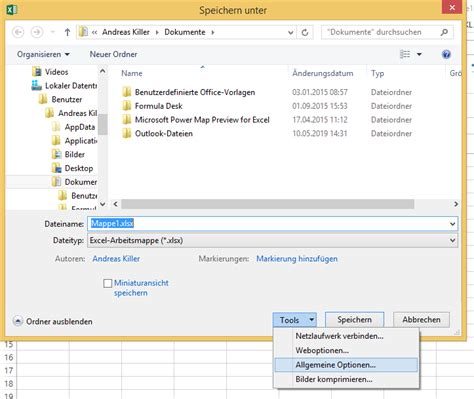This screenshot has height=399, width=474.
Task: Open the Organisieren menu
Action: click(x=43, y=54)
